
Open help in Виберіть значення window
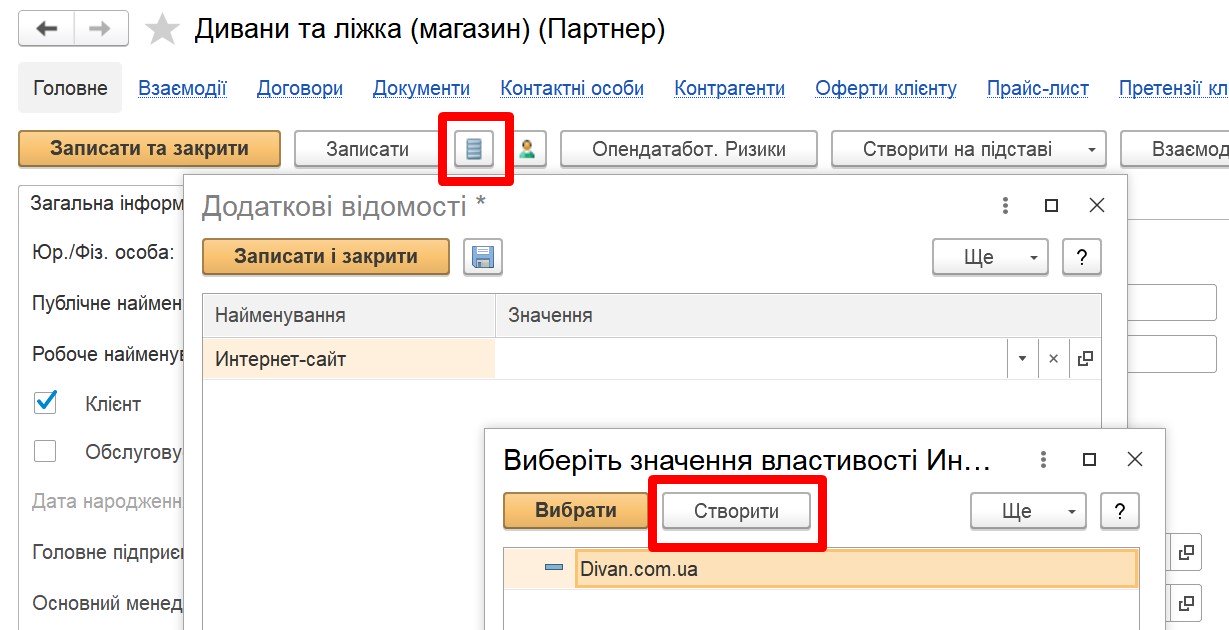pyautogui.click(x=1120, y=511)
